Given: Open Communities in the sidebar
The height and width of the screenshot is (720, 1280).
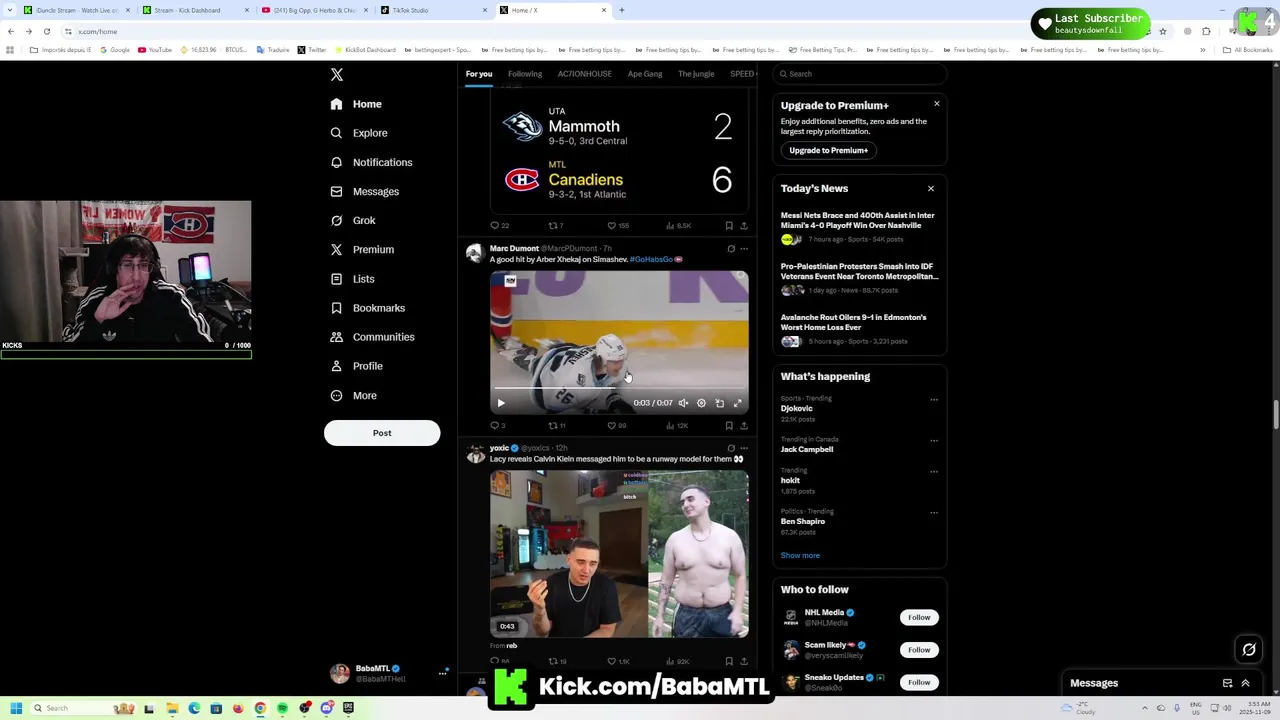Looking at the screenshot, I should (371, 337).
